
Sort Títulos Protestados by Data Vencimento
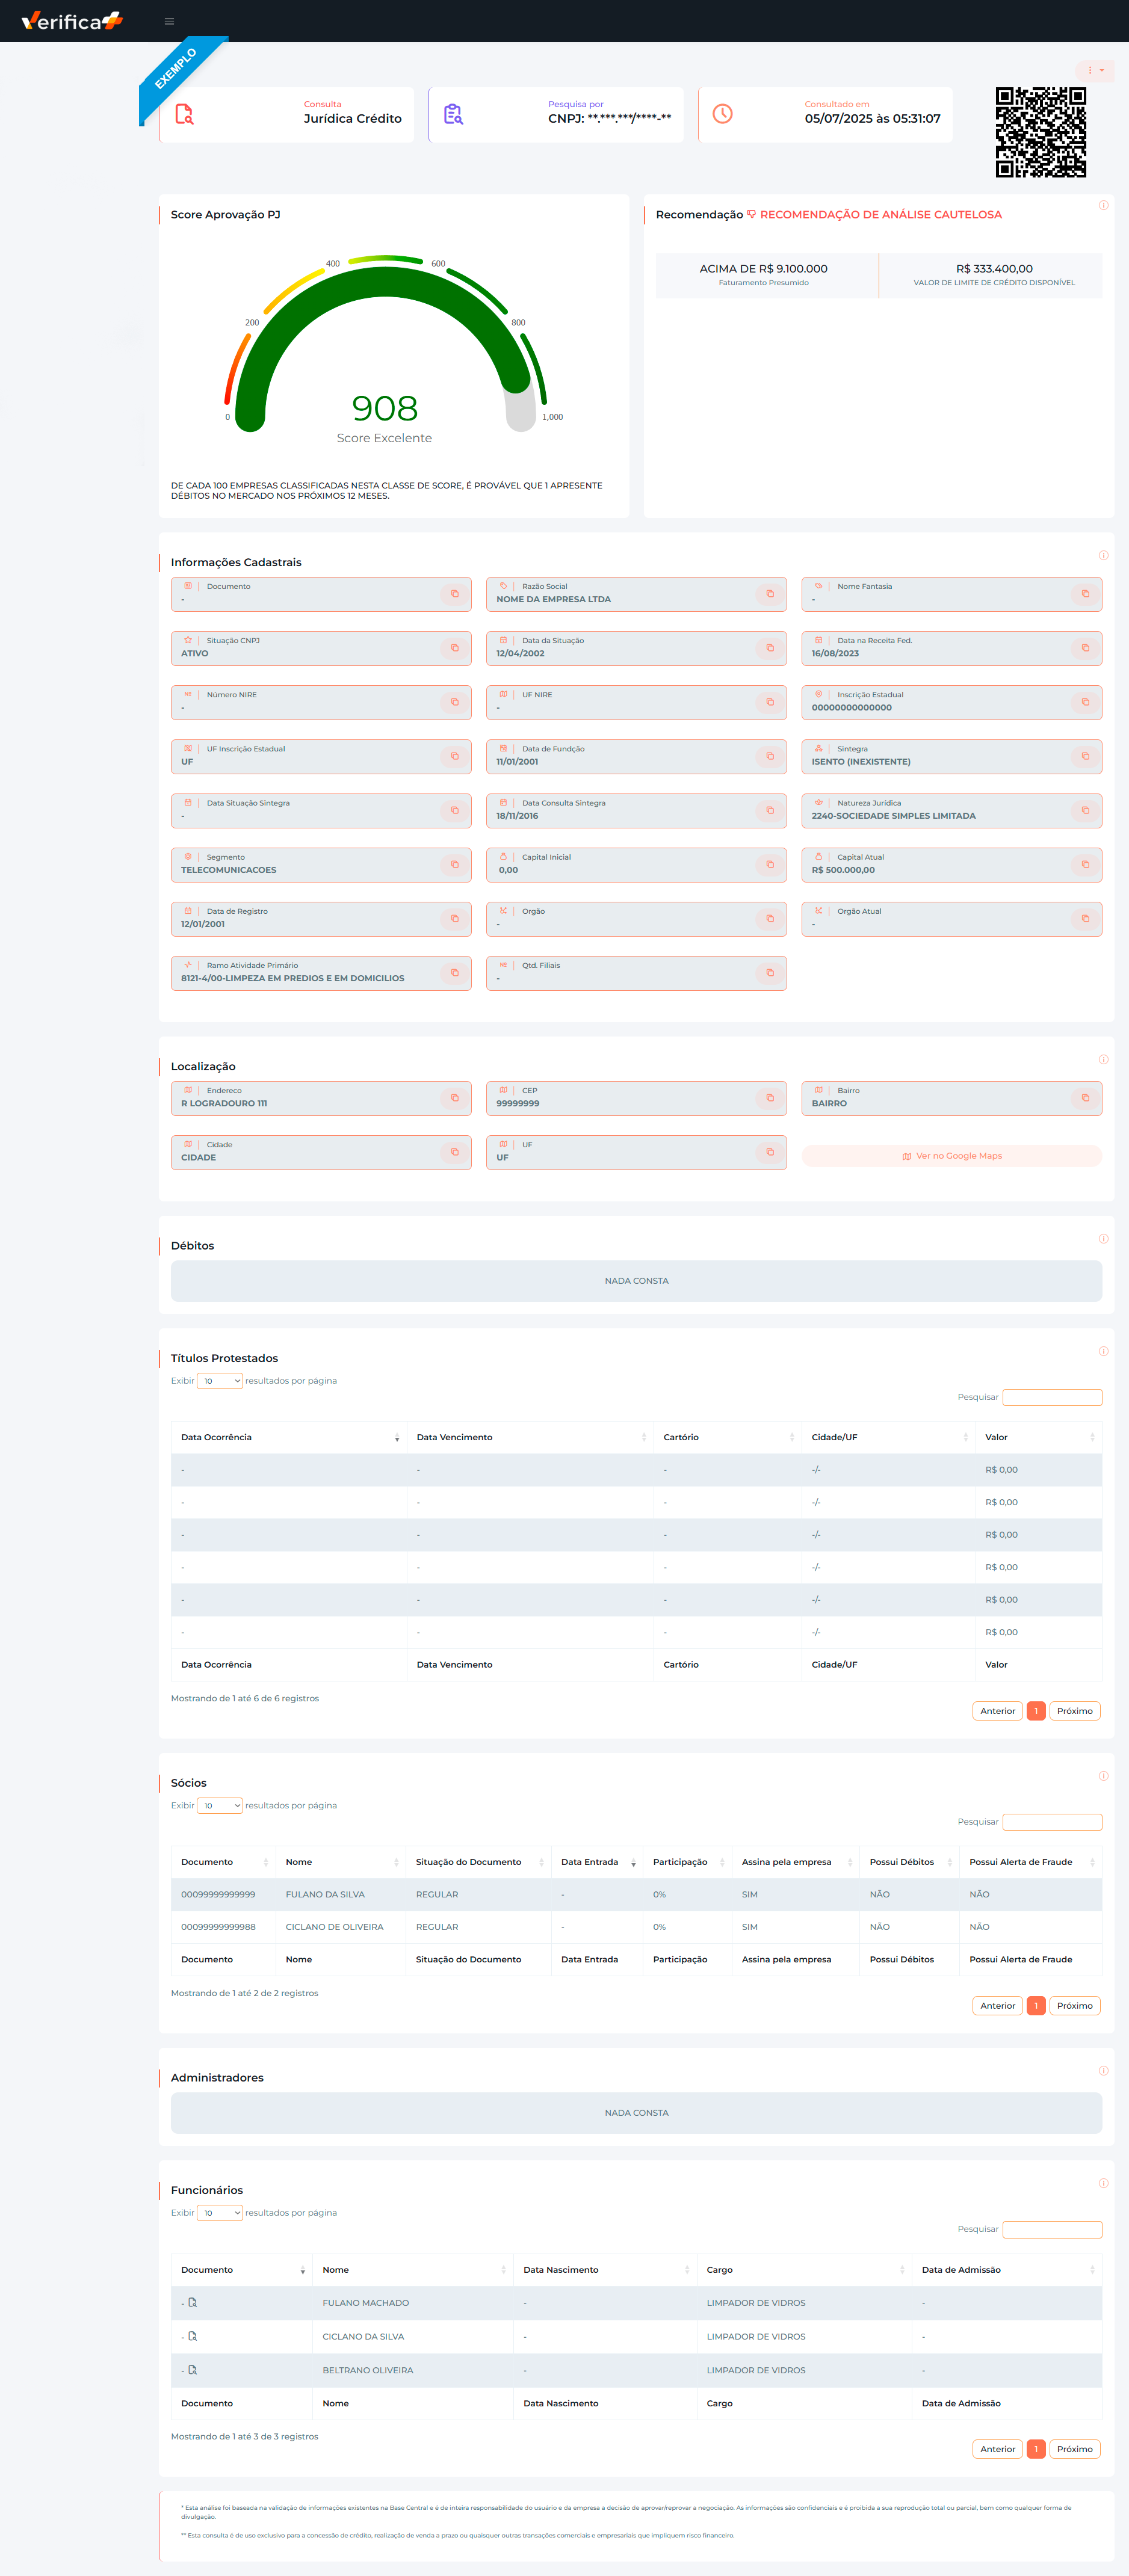[530, 1437]
